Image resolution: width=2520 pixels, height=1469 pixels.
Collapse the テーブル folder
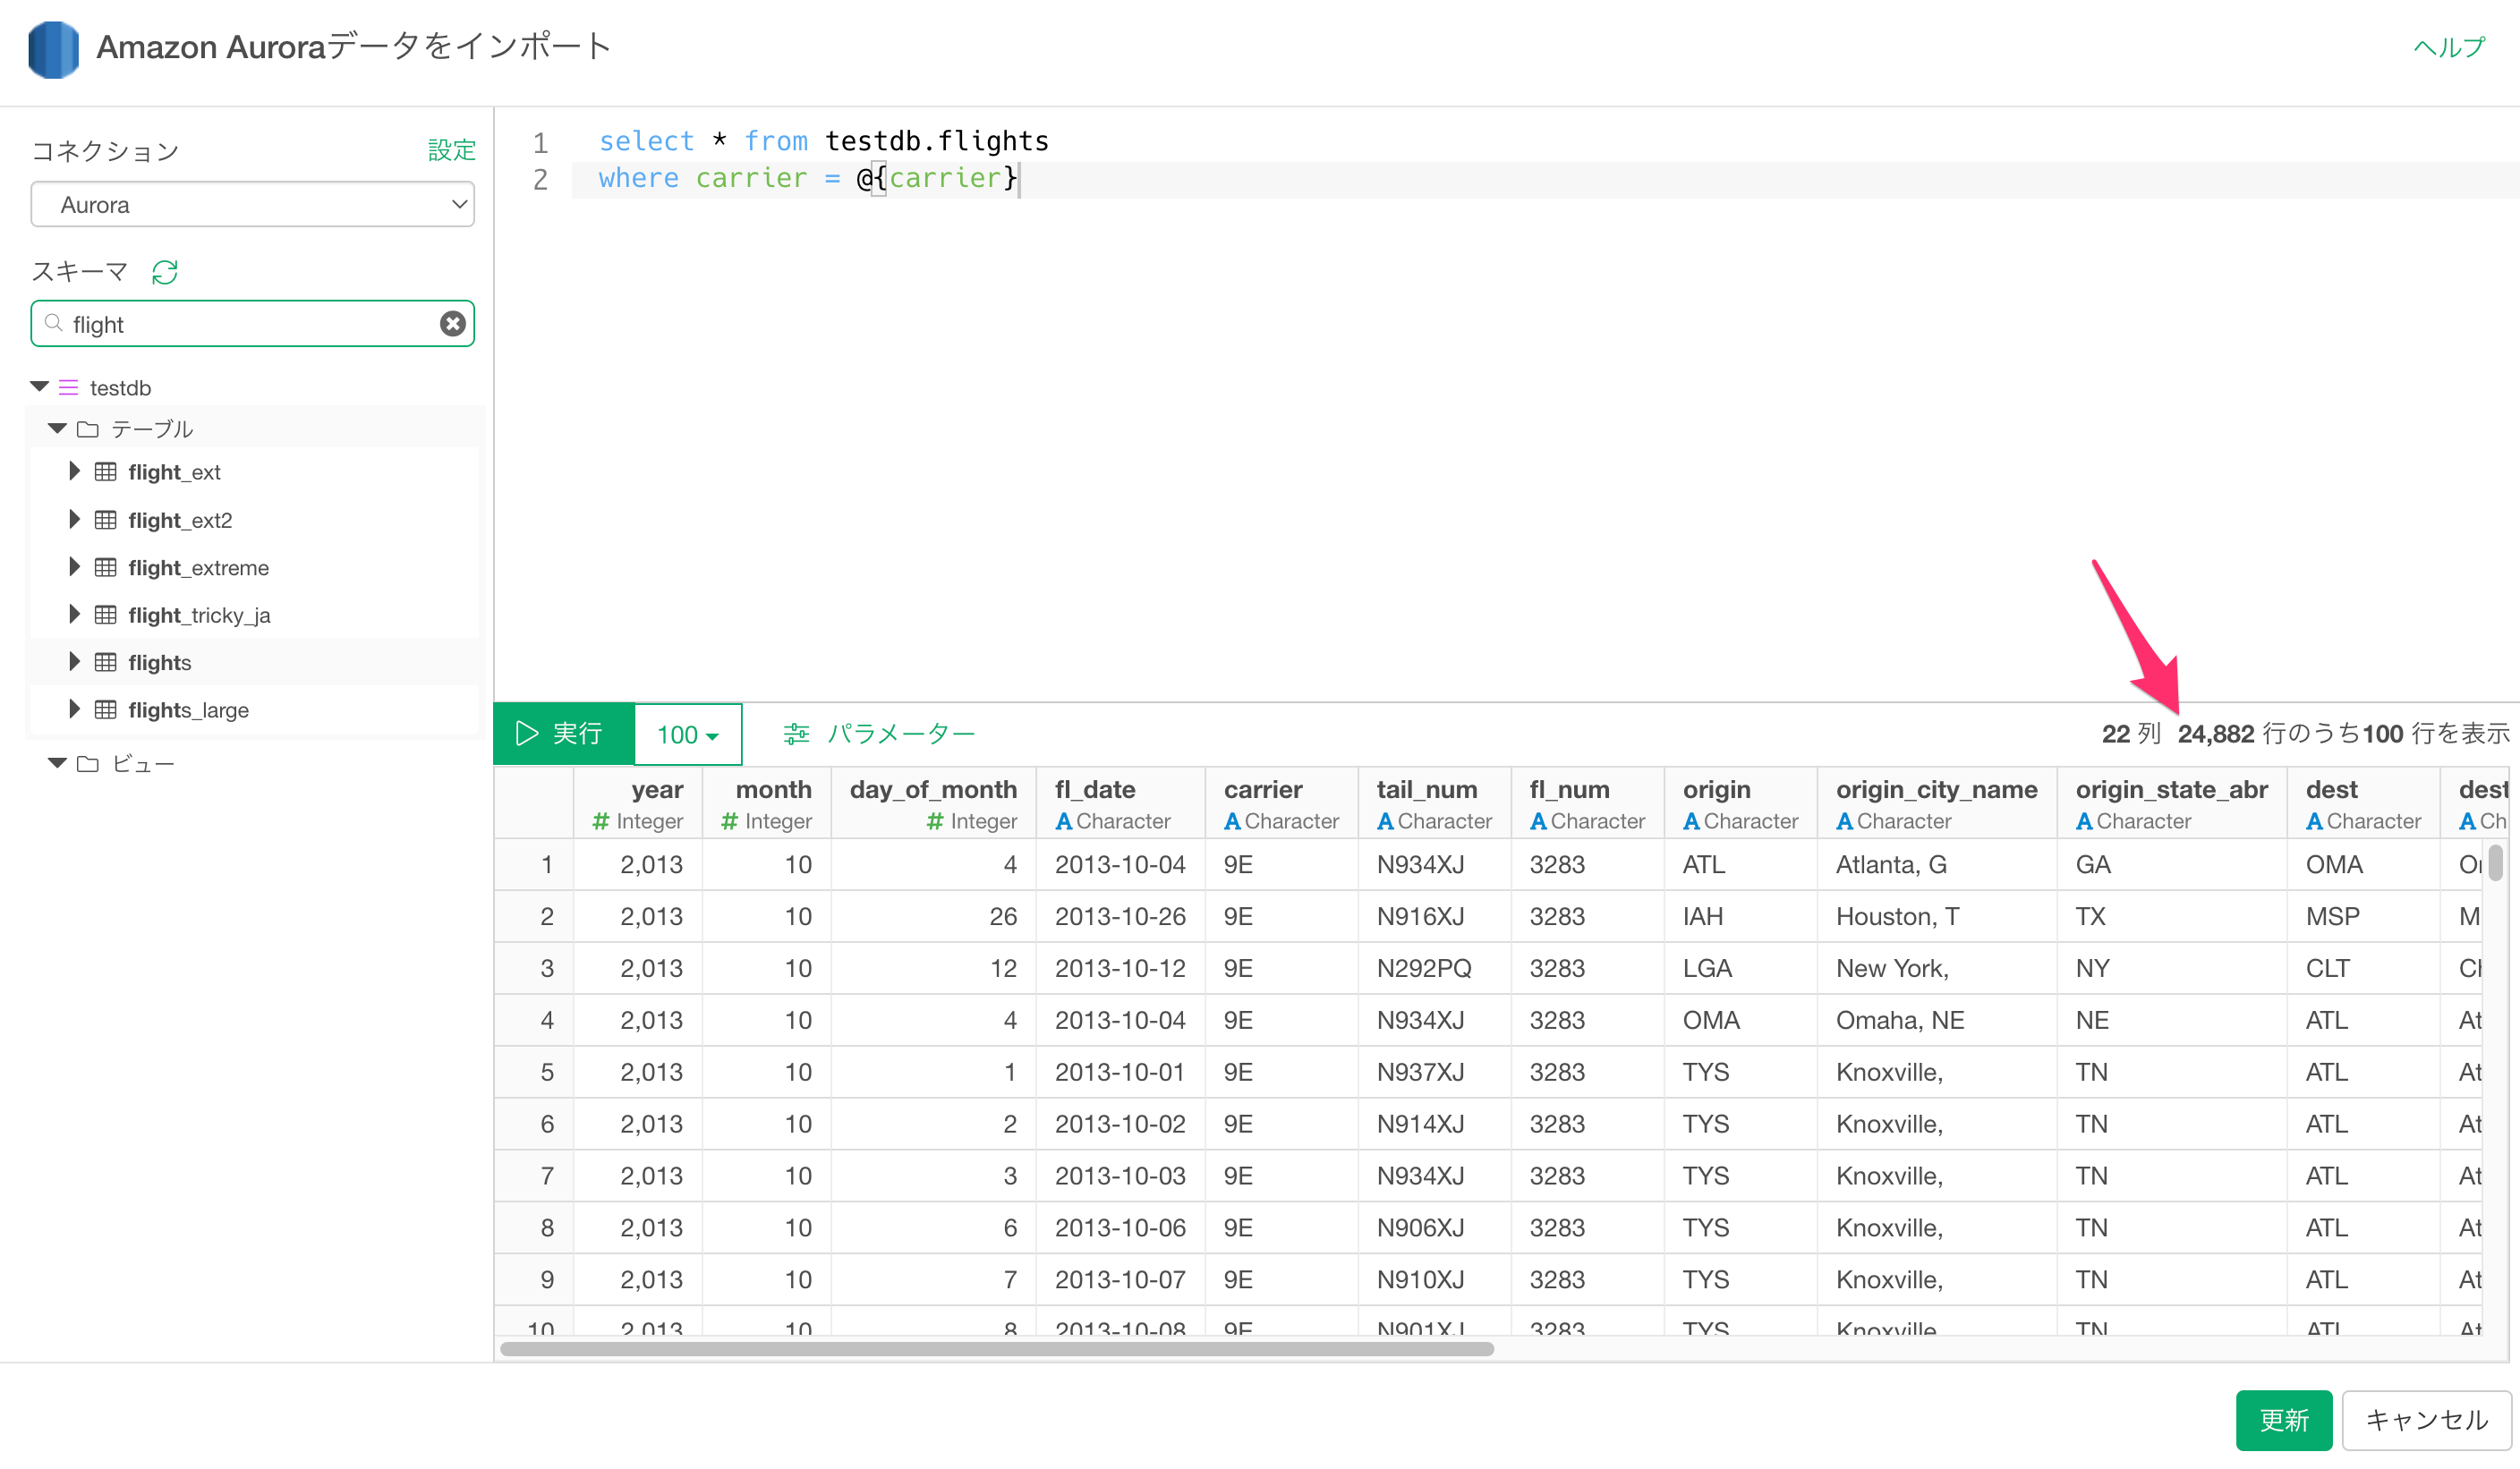[x=57, y=428]
